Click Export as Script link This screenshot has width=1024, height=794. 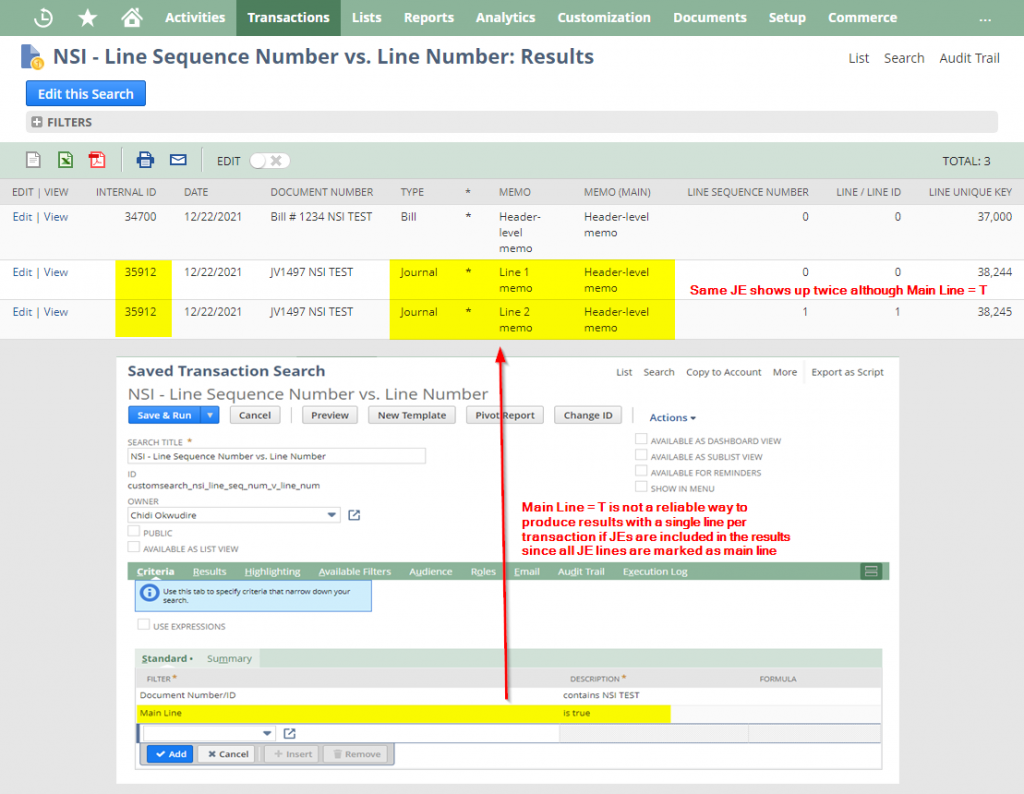coord(847,372)
